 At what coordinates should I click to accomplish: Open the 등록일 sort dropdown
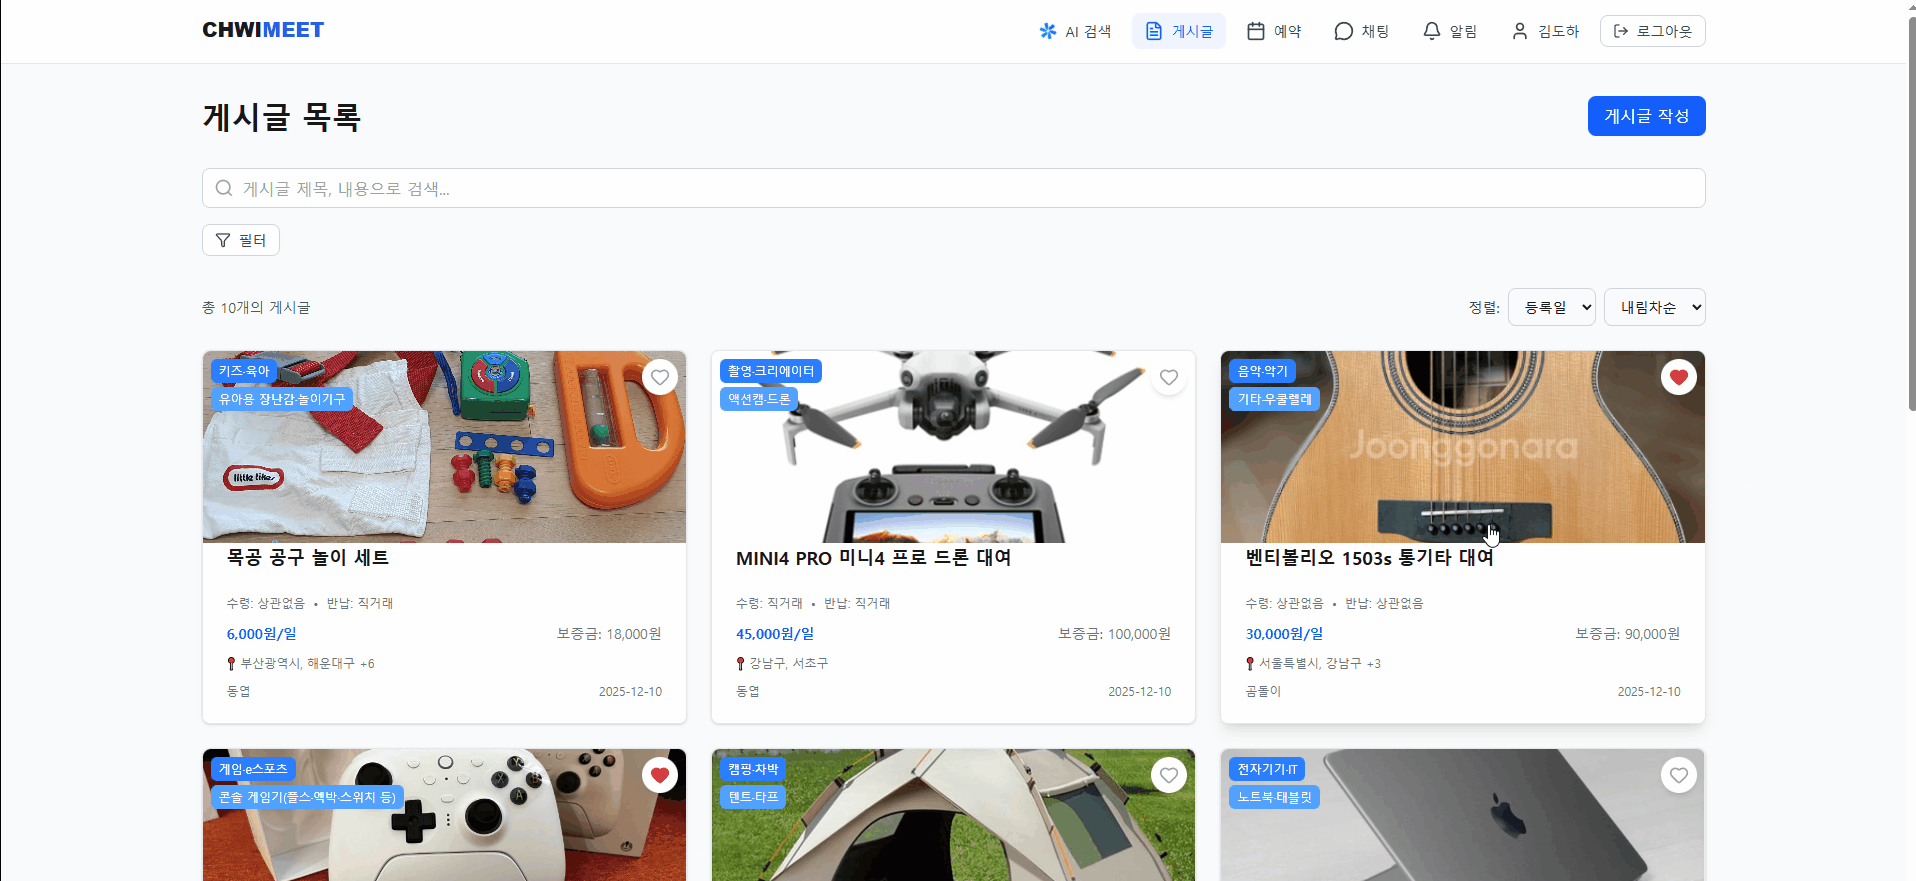[1552, 307]
